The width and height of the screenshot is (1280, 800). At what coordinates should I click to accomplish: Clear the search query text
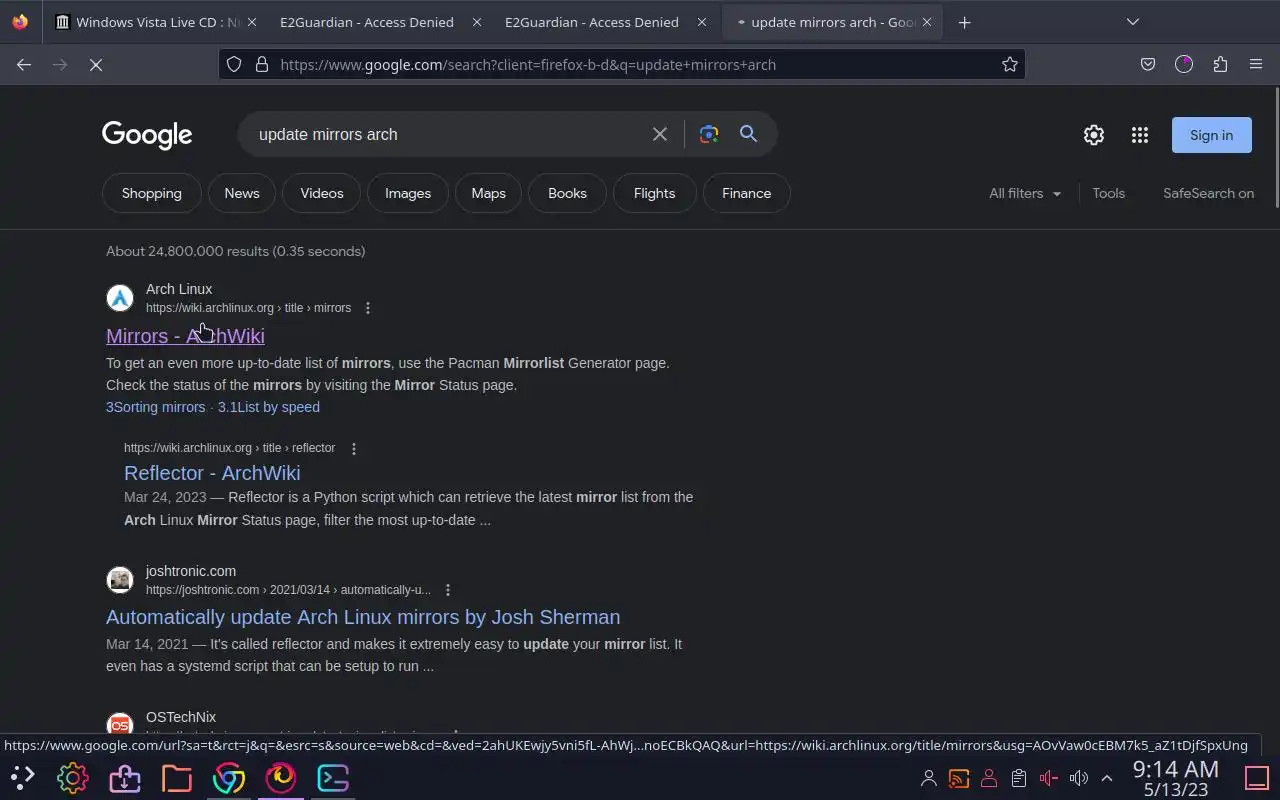tap(660, 134)
